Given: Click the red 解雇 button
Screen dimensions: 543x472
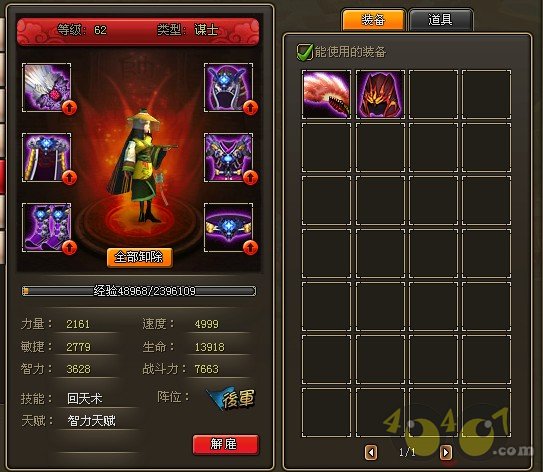Looking at the screenshot, I should (225, 444).
